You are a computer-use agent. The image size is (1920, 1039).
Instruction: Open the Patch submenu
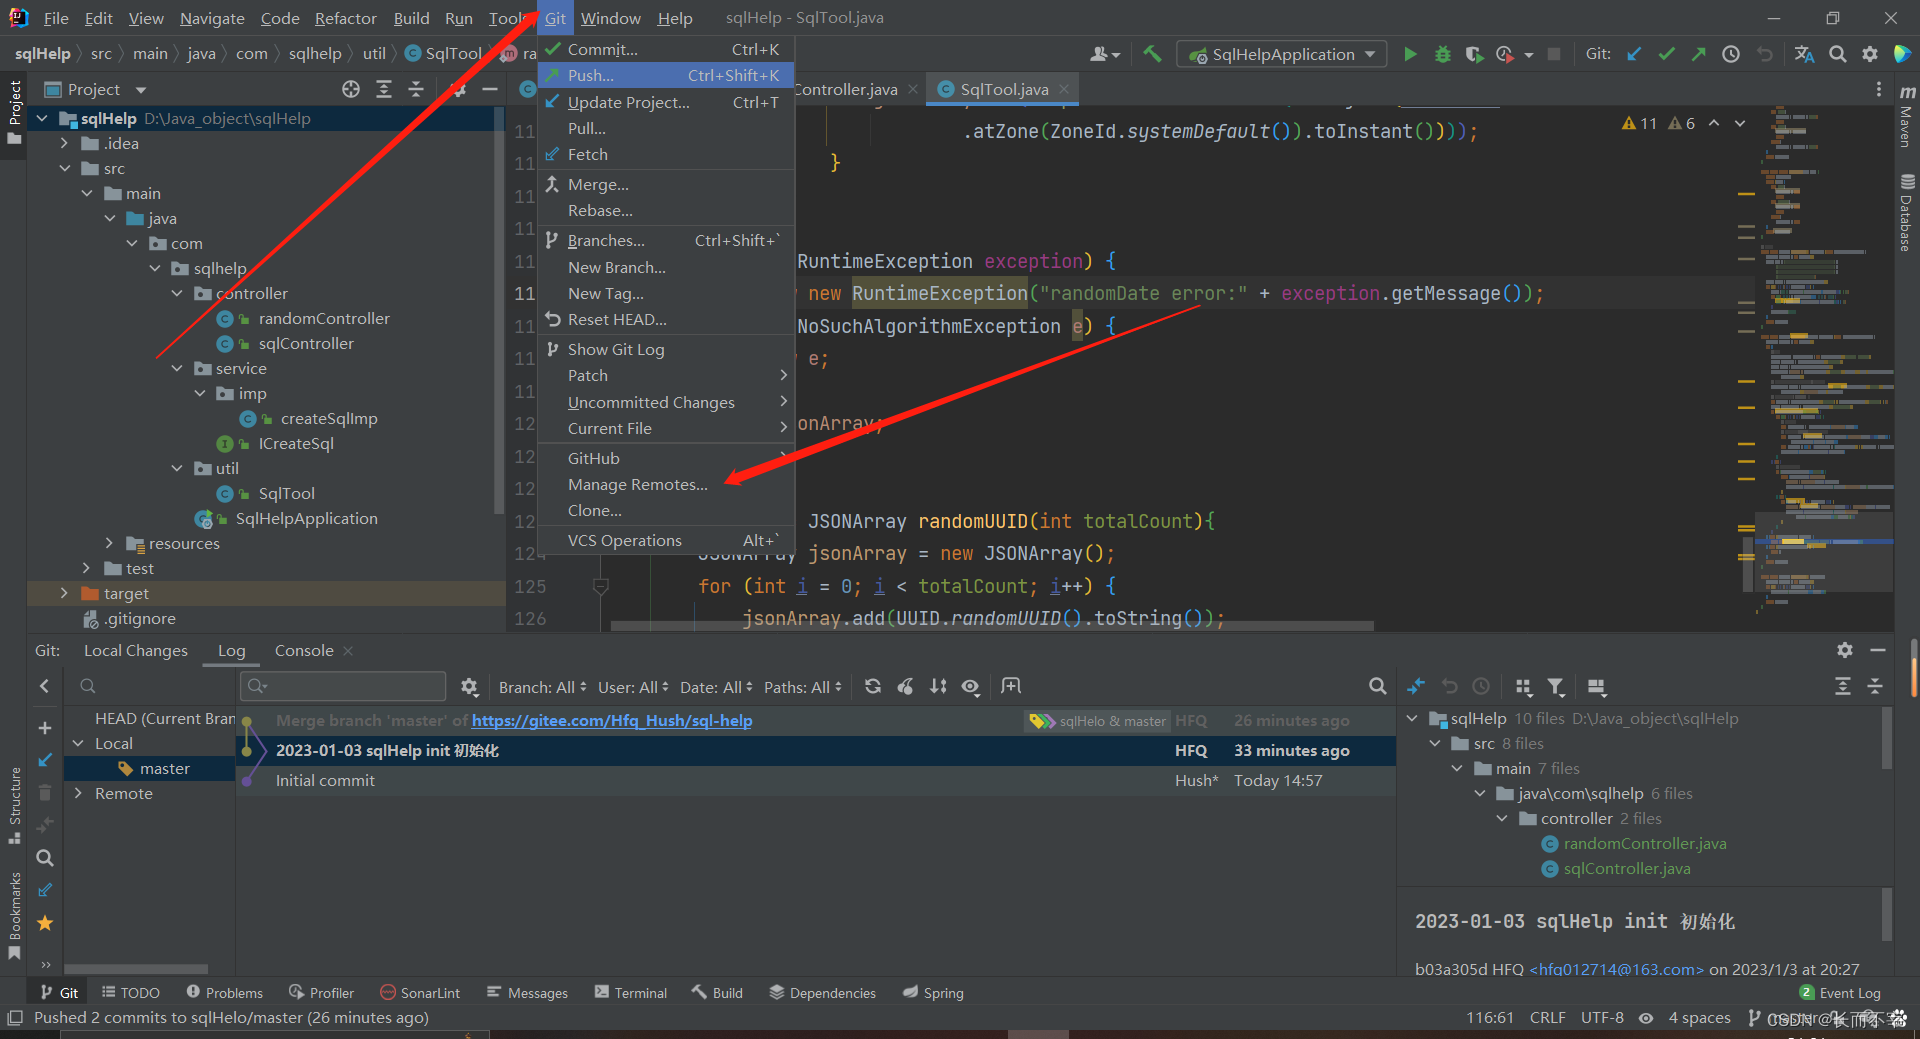pos(666,375)
